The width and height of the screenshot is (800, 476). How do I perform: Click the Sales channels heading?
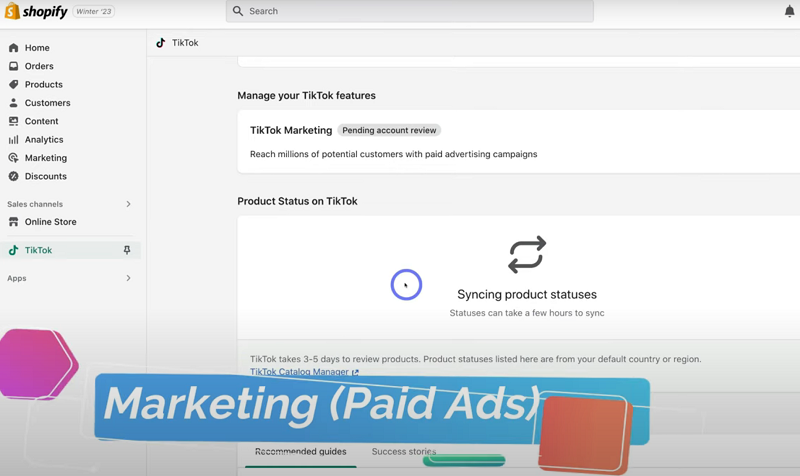35,204
